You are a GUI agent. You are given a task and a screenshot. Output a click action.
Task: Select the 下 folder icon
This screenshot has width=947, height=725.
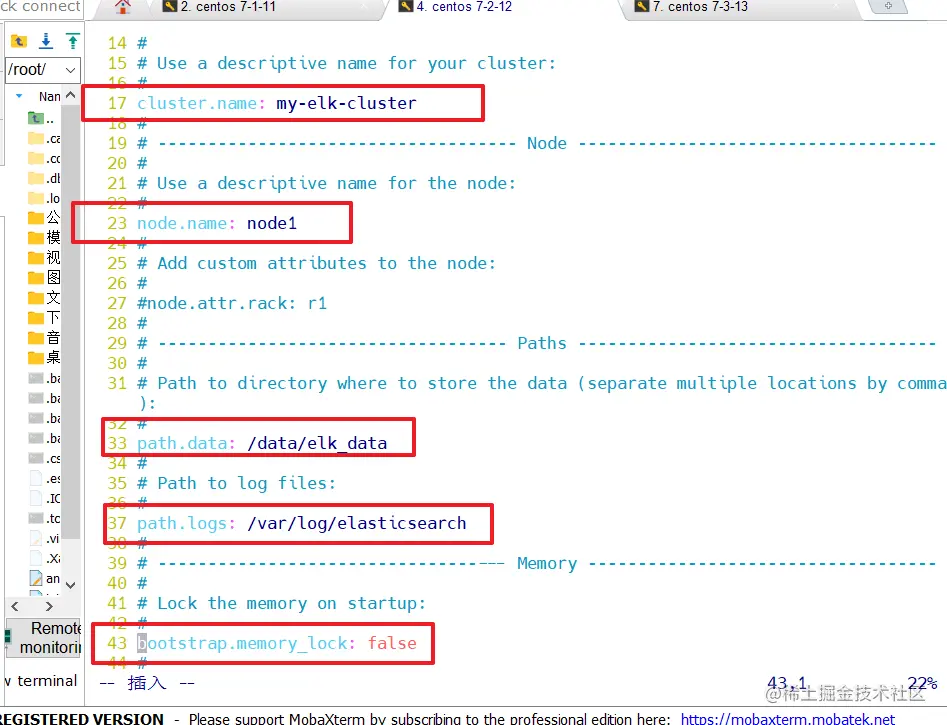[36, 318]
